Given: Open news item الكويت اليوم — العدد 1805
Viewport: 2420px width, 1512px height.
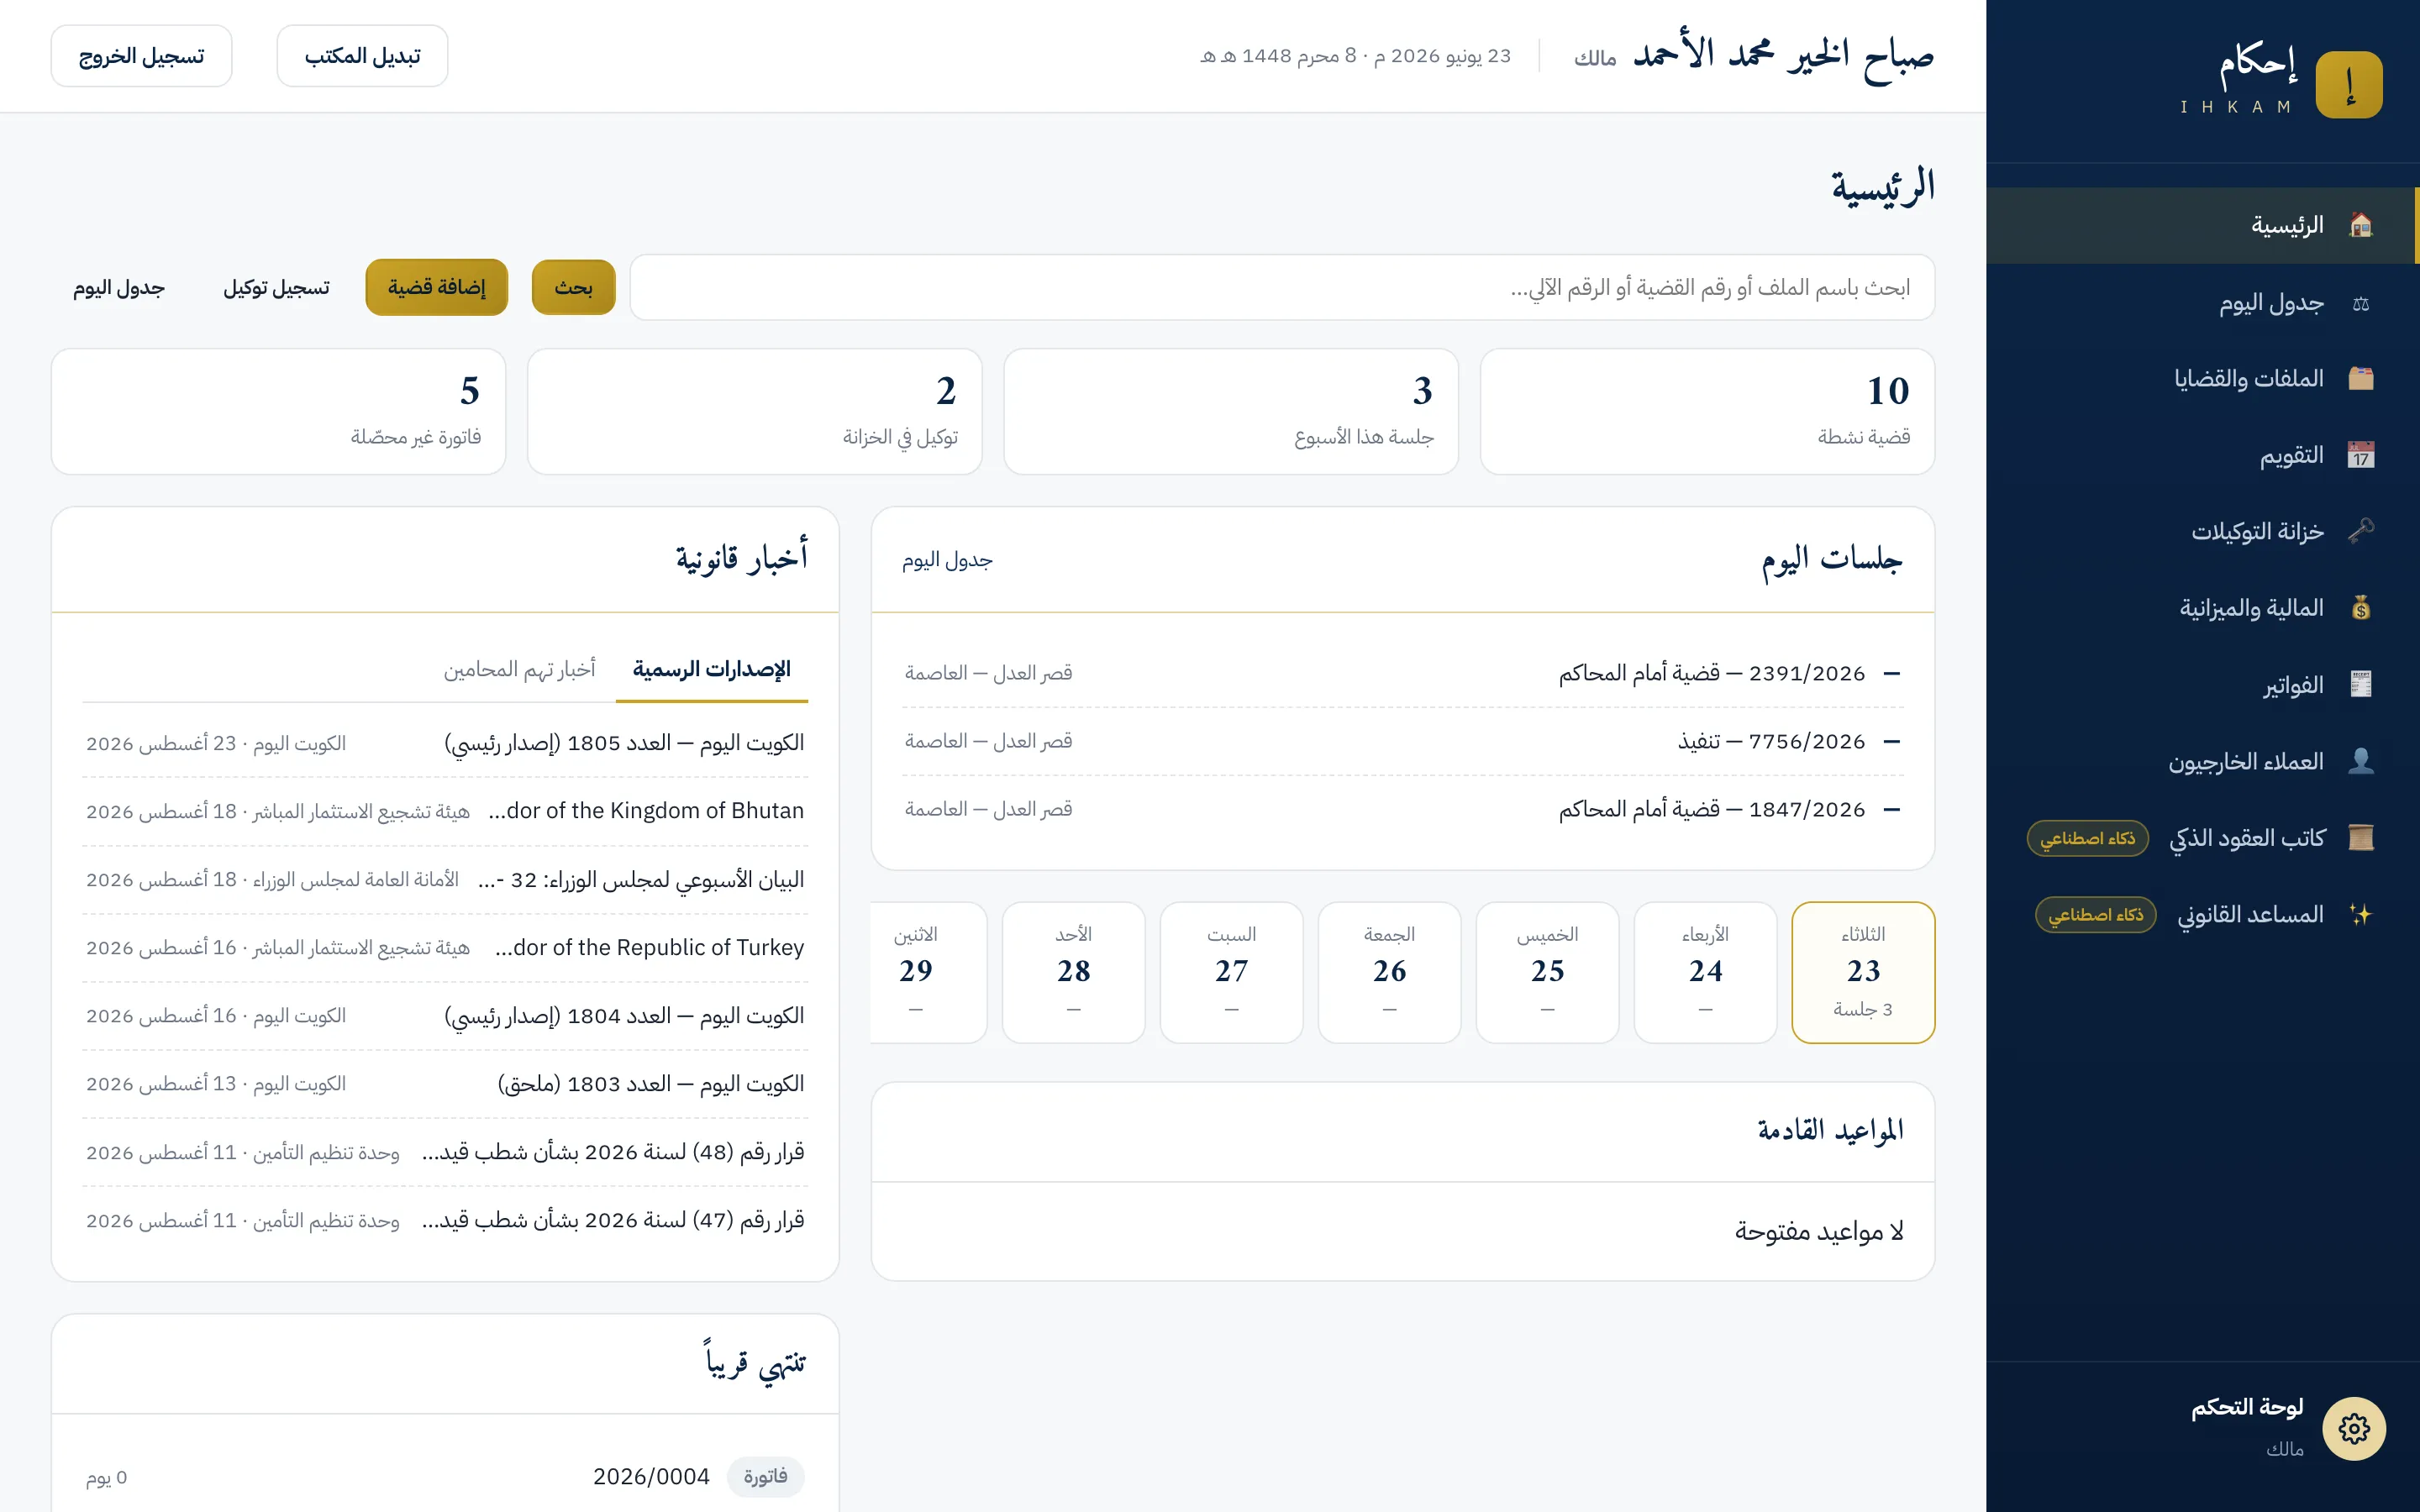Looking at the screenshot, I should click(x=445, y=743).
